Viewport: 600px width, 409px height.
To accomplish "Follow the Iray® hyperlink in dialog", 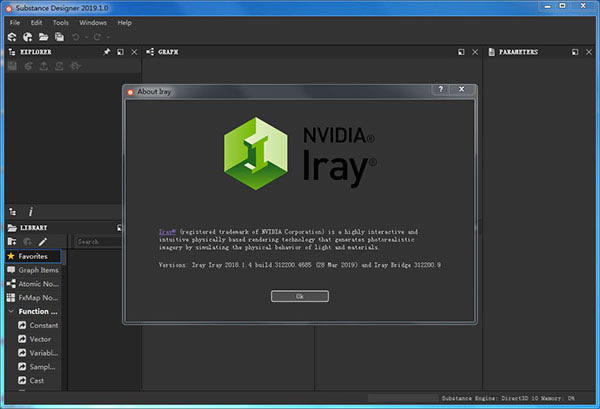I will coord(167,231).
